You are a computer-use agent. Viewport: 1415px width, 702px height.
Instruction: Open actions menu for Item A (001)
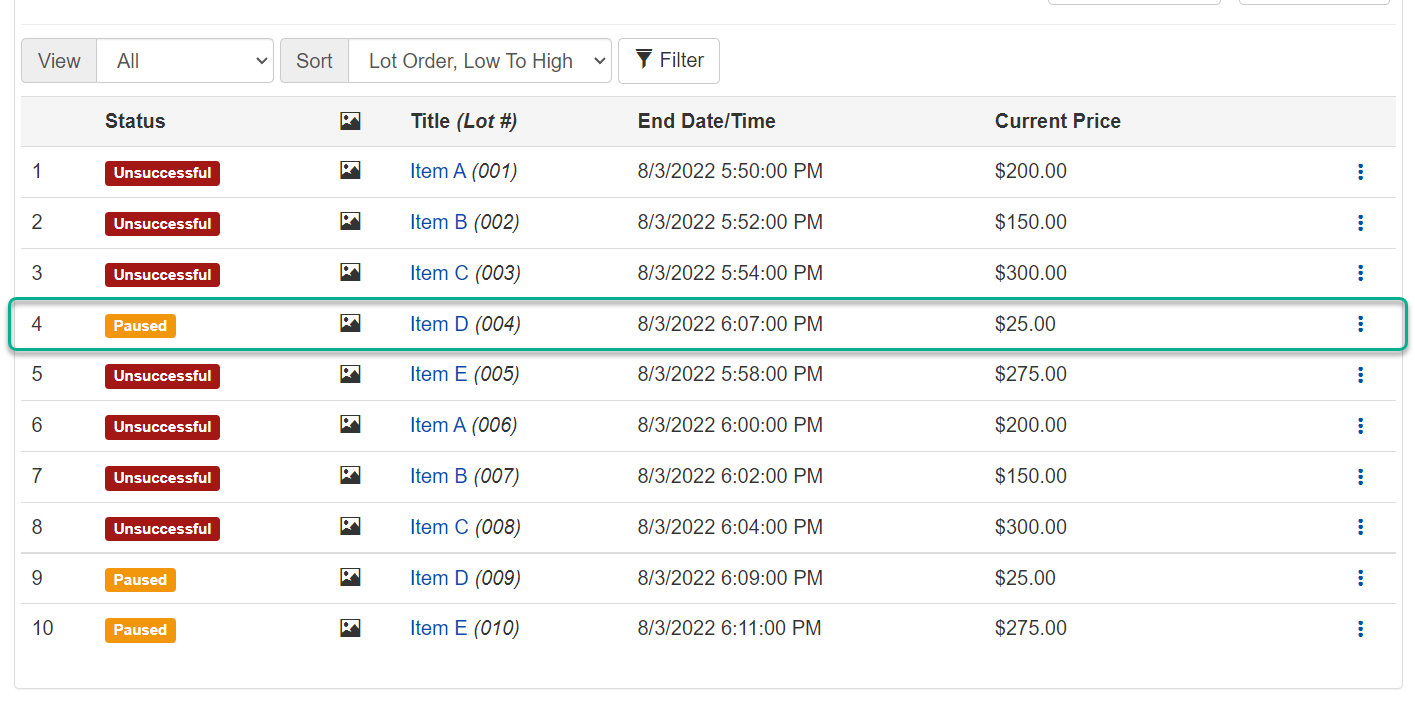[x=1360, y=172]
